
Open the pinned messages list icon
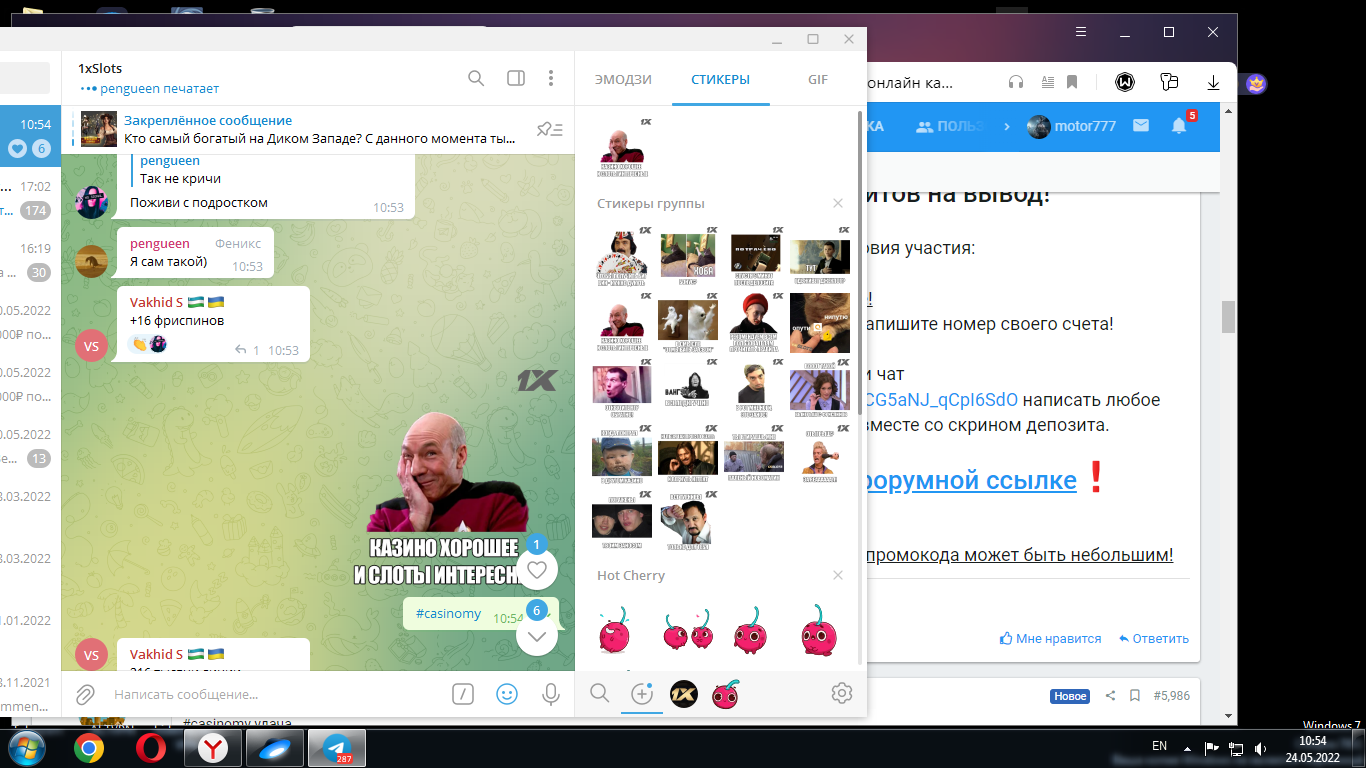click(x=549, y=129)
